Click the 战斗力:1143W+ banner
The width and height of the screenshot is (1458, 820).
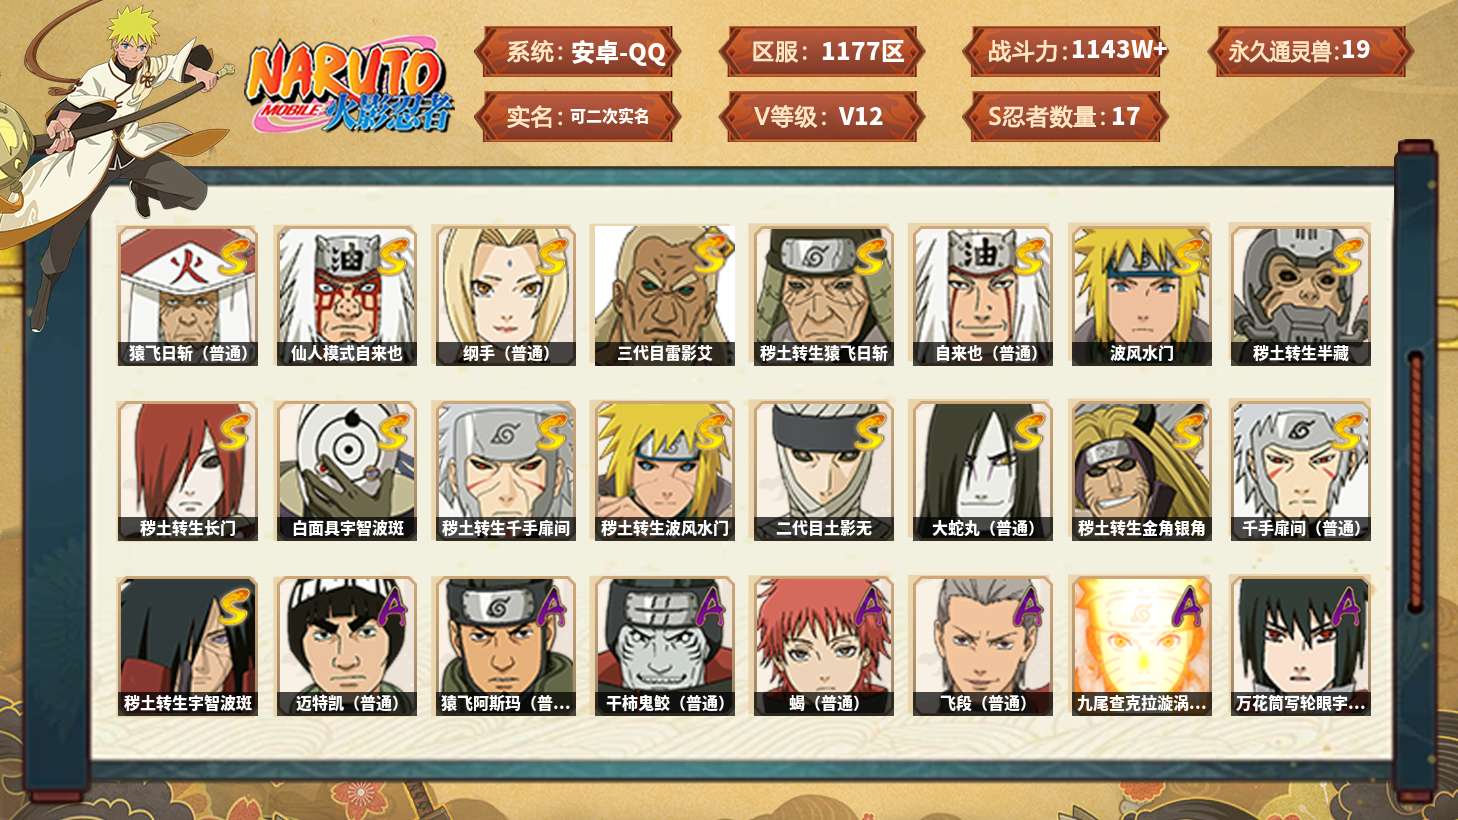[x=1066, y=51]
